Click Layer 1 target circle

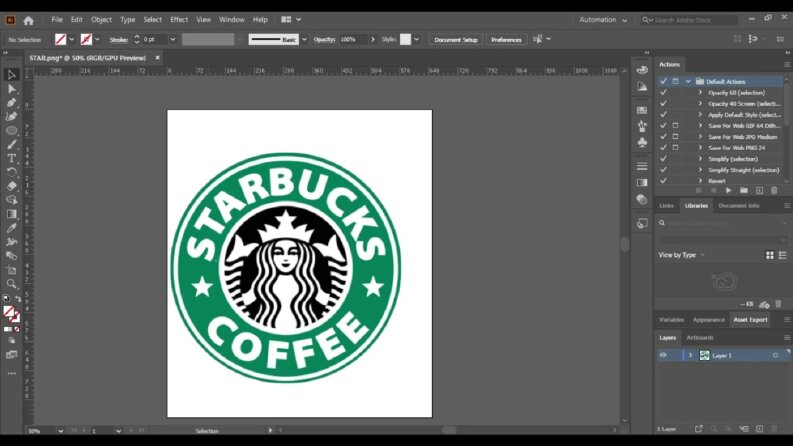coord(775,355)
